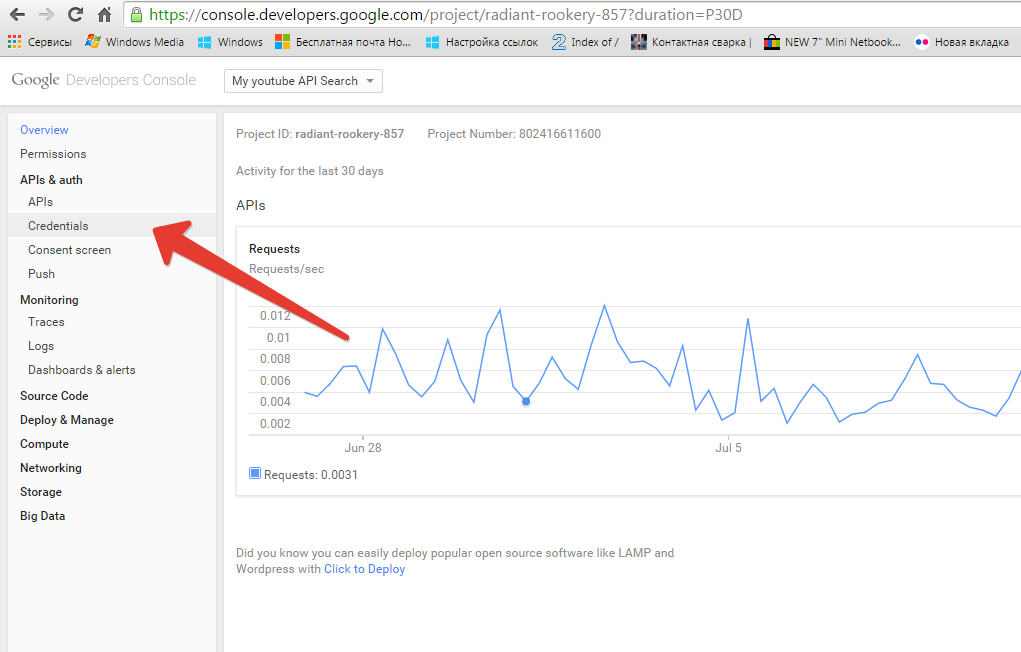The height and width of the screenshot is (652, 1021).
Task: Click the Requests/sec chart subtitle
Action: tap(287, 269)
